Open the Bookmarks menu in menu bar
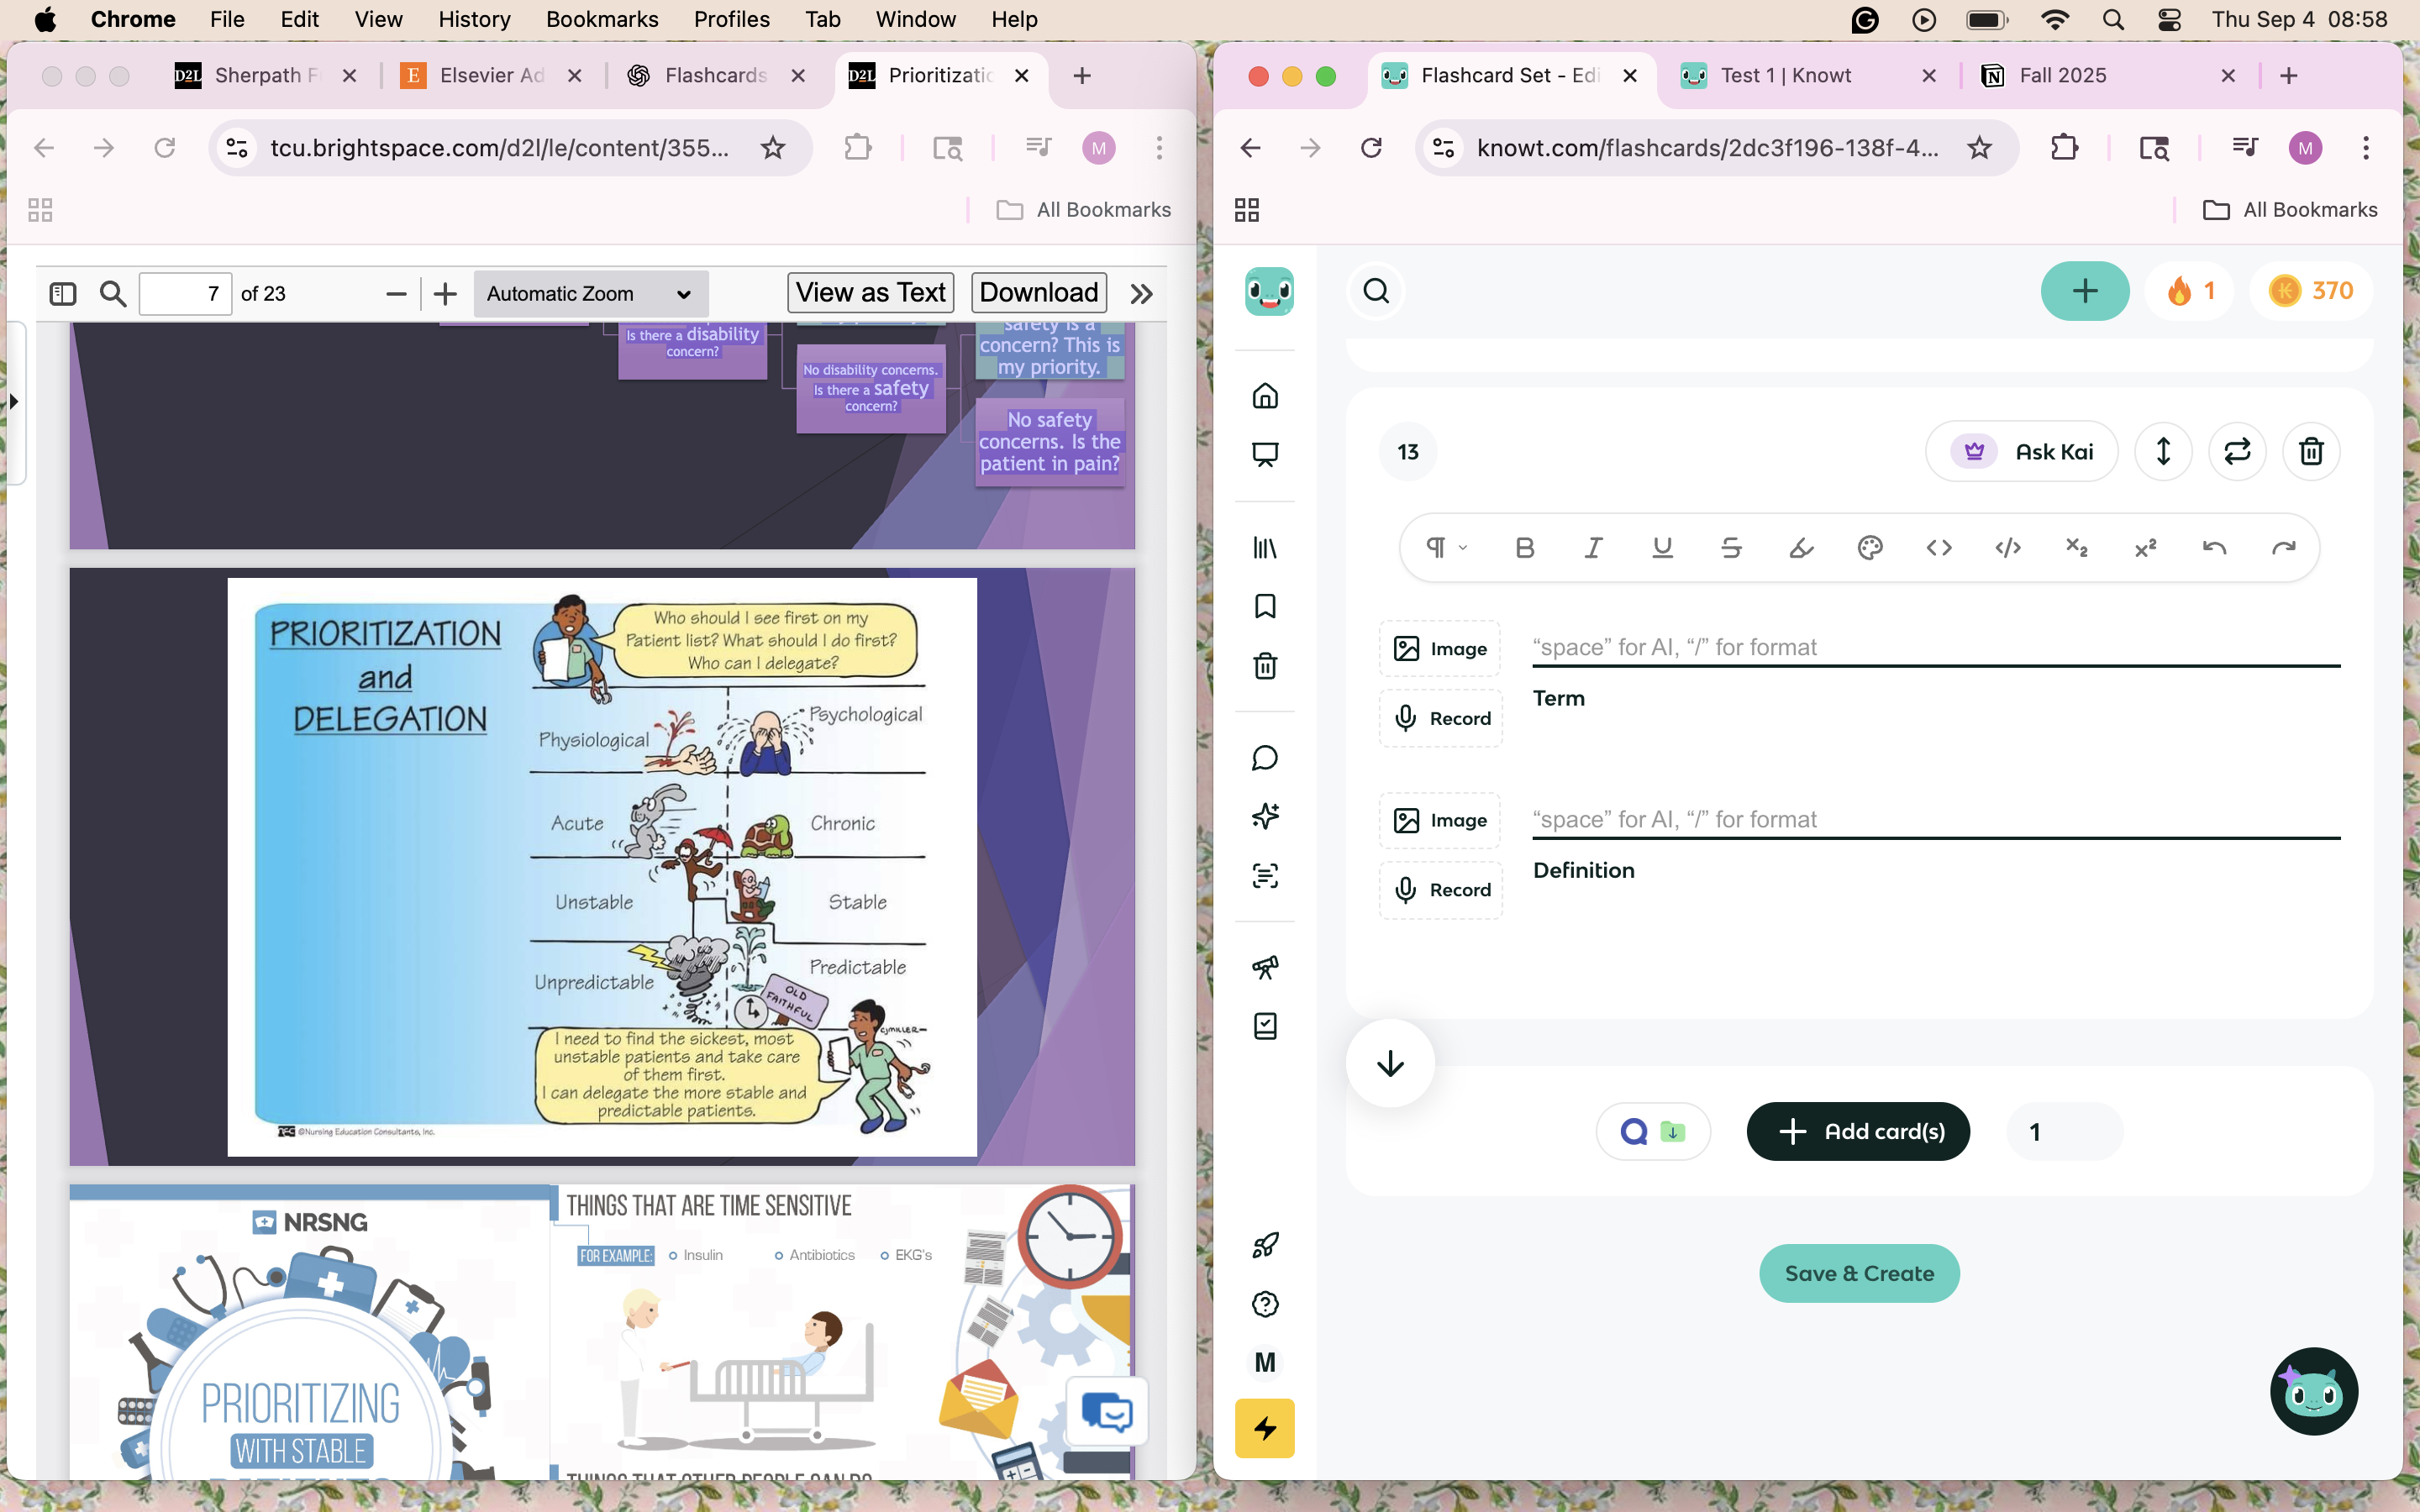Screen dimensions: 2420x1512 (x=601, y=19)
